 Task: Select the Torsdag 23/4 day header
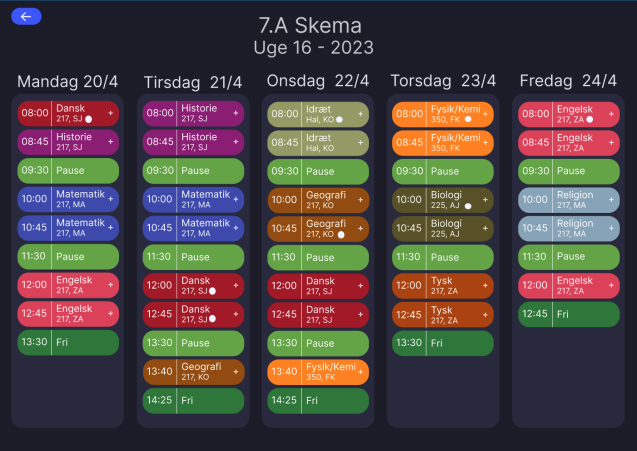[x=443, y=80]
